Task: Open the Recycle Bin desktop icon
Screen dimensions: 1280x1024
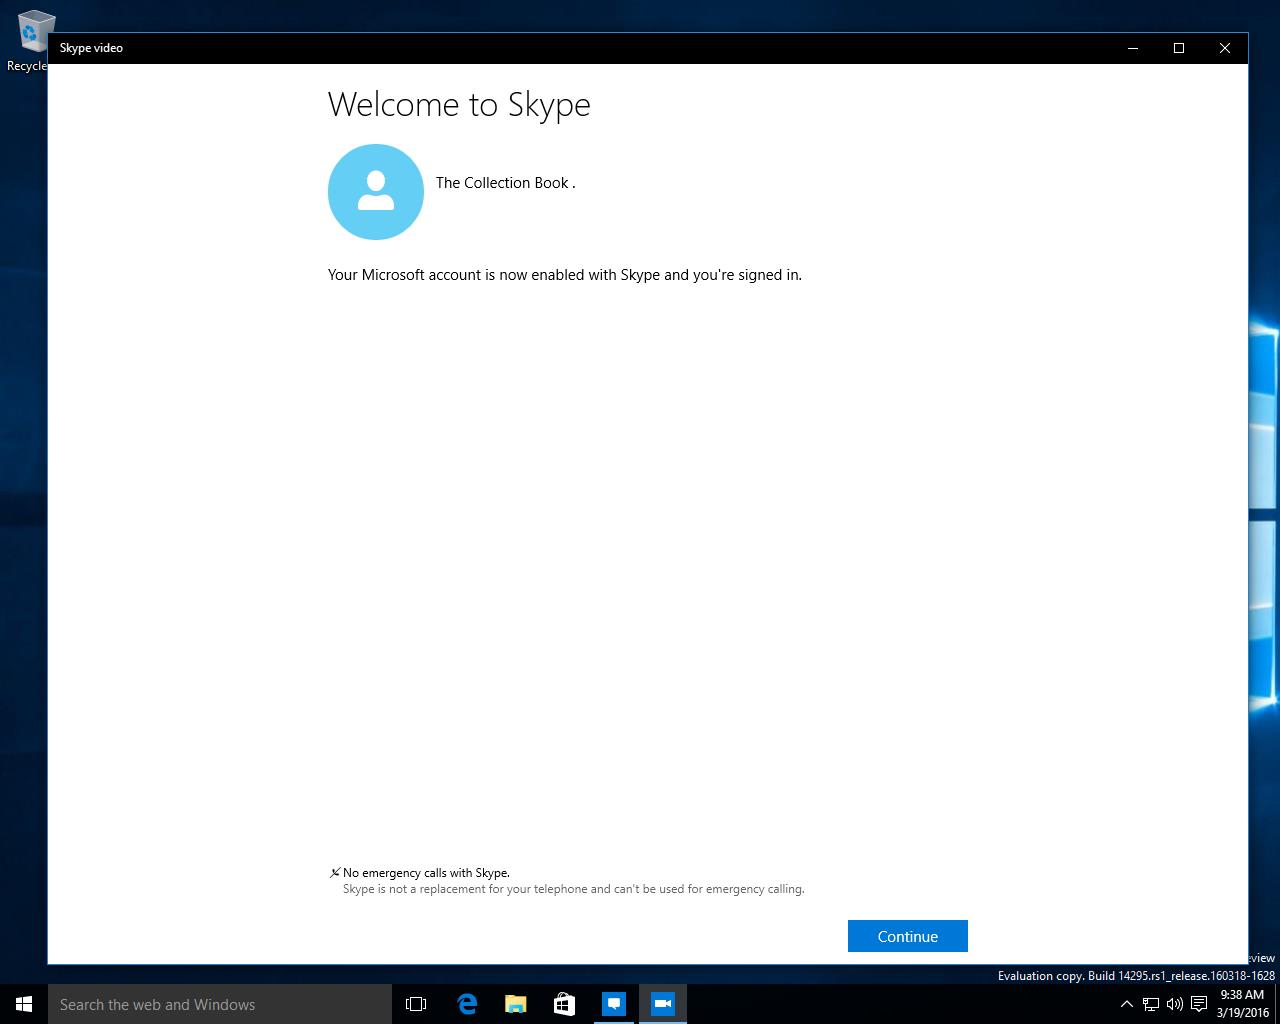Action: point(30,42)
